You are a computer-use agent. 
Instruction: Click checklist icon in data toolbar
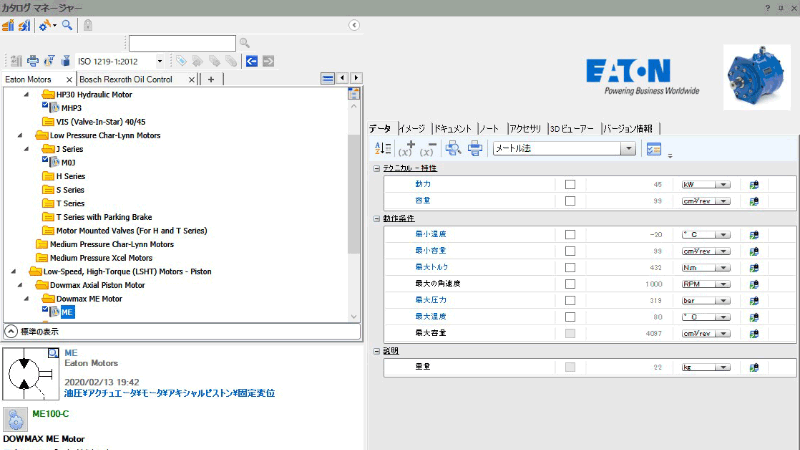click(654, 149)
